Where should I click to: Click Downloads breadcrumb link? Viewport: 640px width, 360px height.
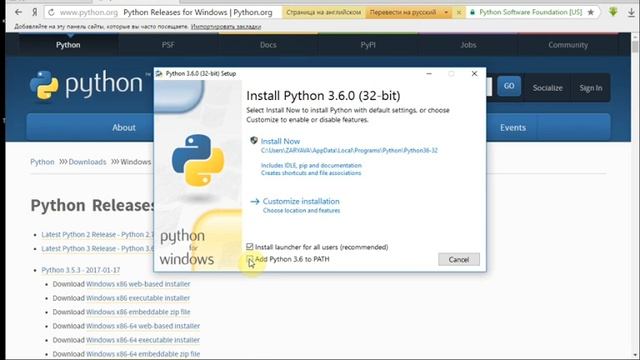tap(87, 162)
